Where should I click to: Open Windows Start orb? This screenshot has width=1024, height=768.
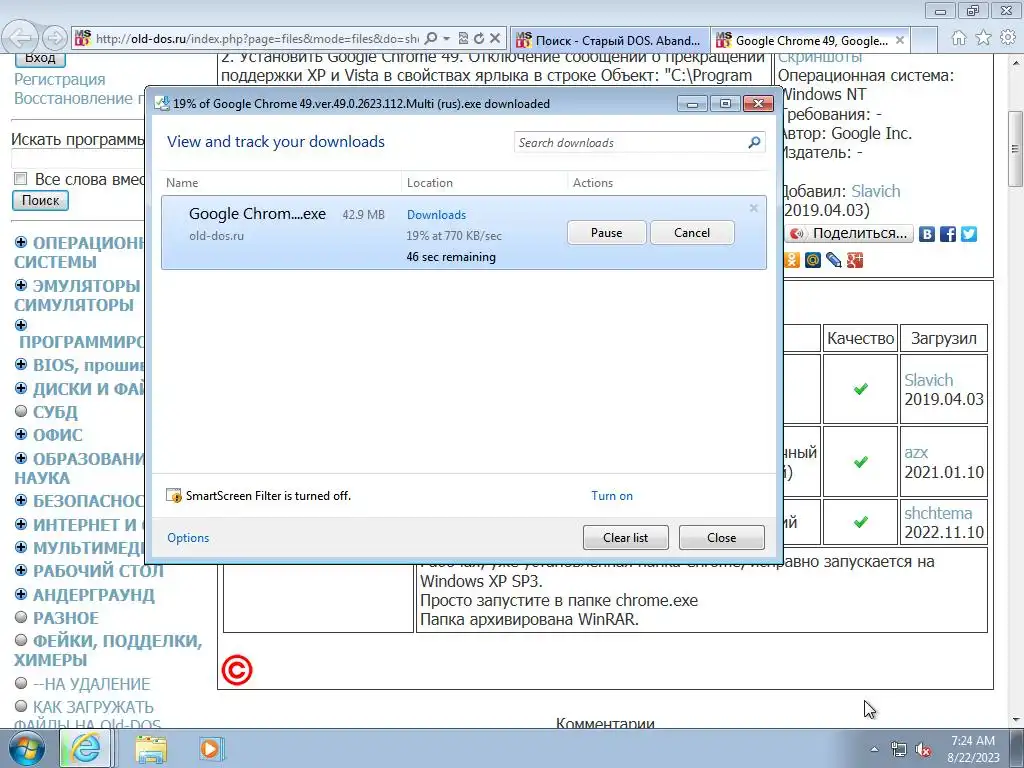[27, 748]
